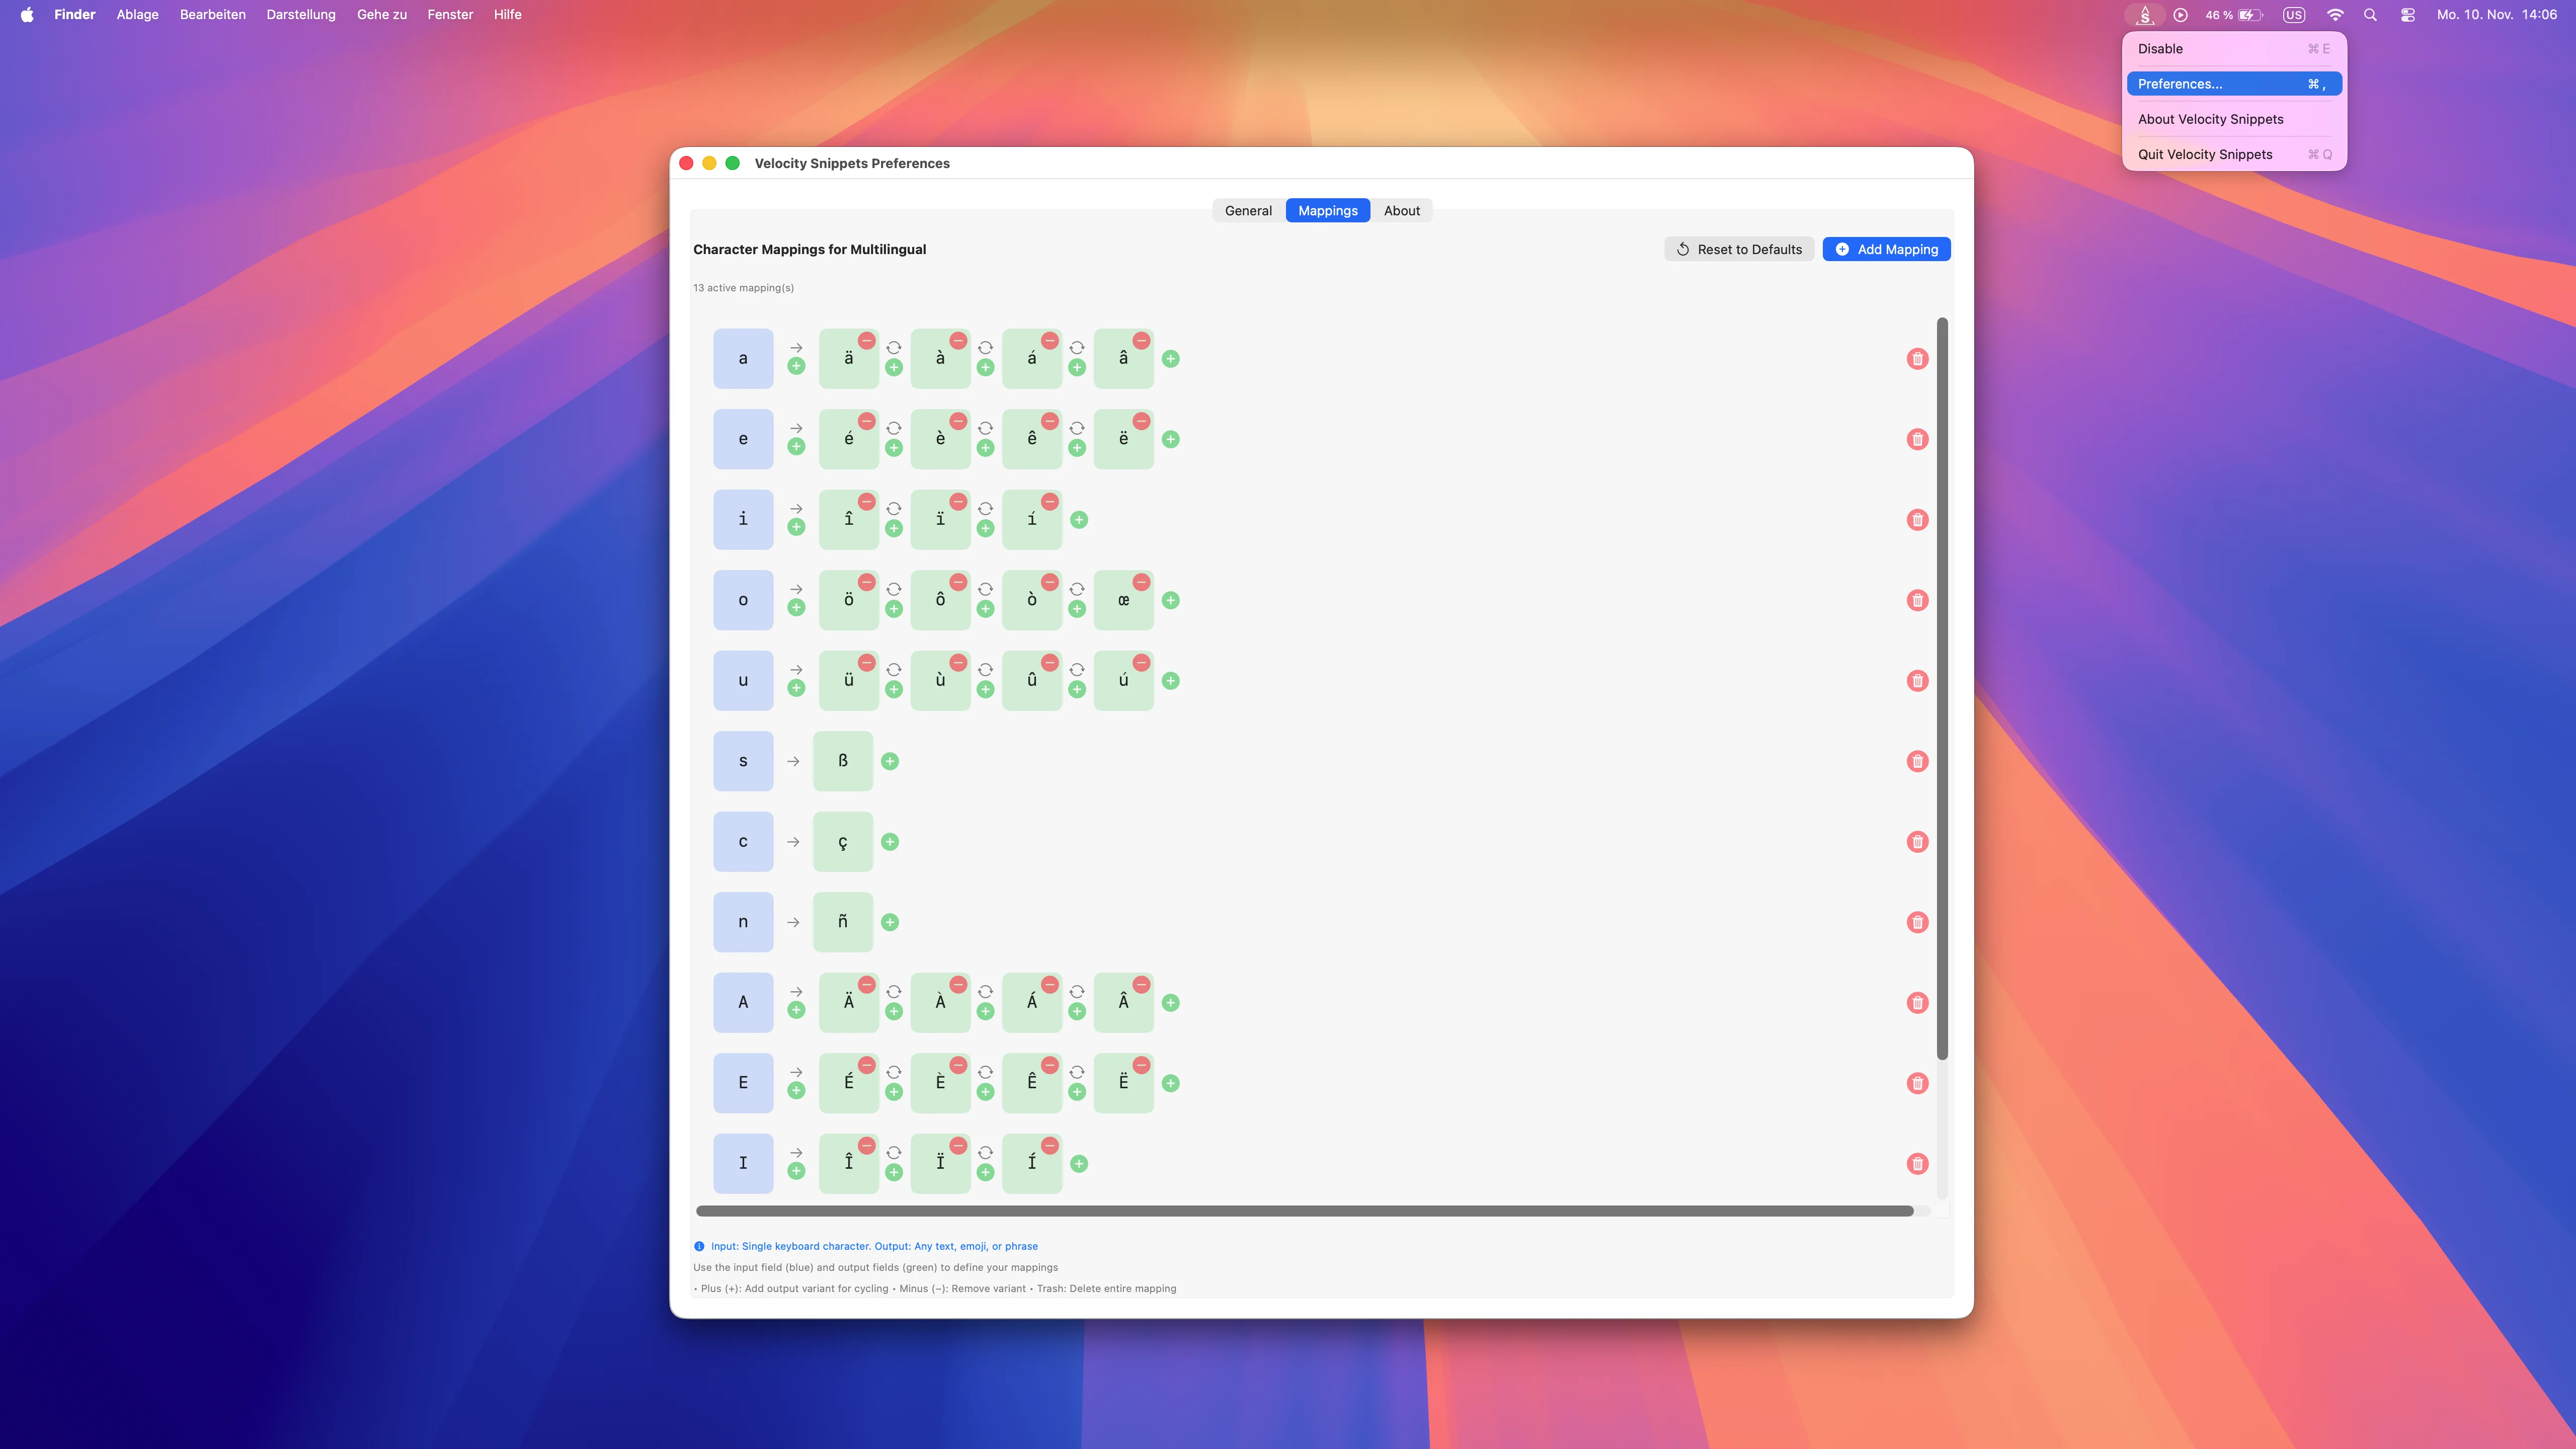Image resolution: width=2576 pixels, height=1449 pixels.
Task: Add new variant after ñ
Action: coord(890,922)
